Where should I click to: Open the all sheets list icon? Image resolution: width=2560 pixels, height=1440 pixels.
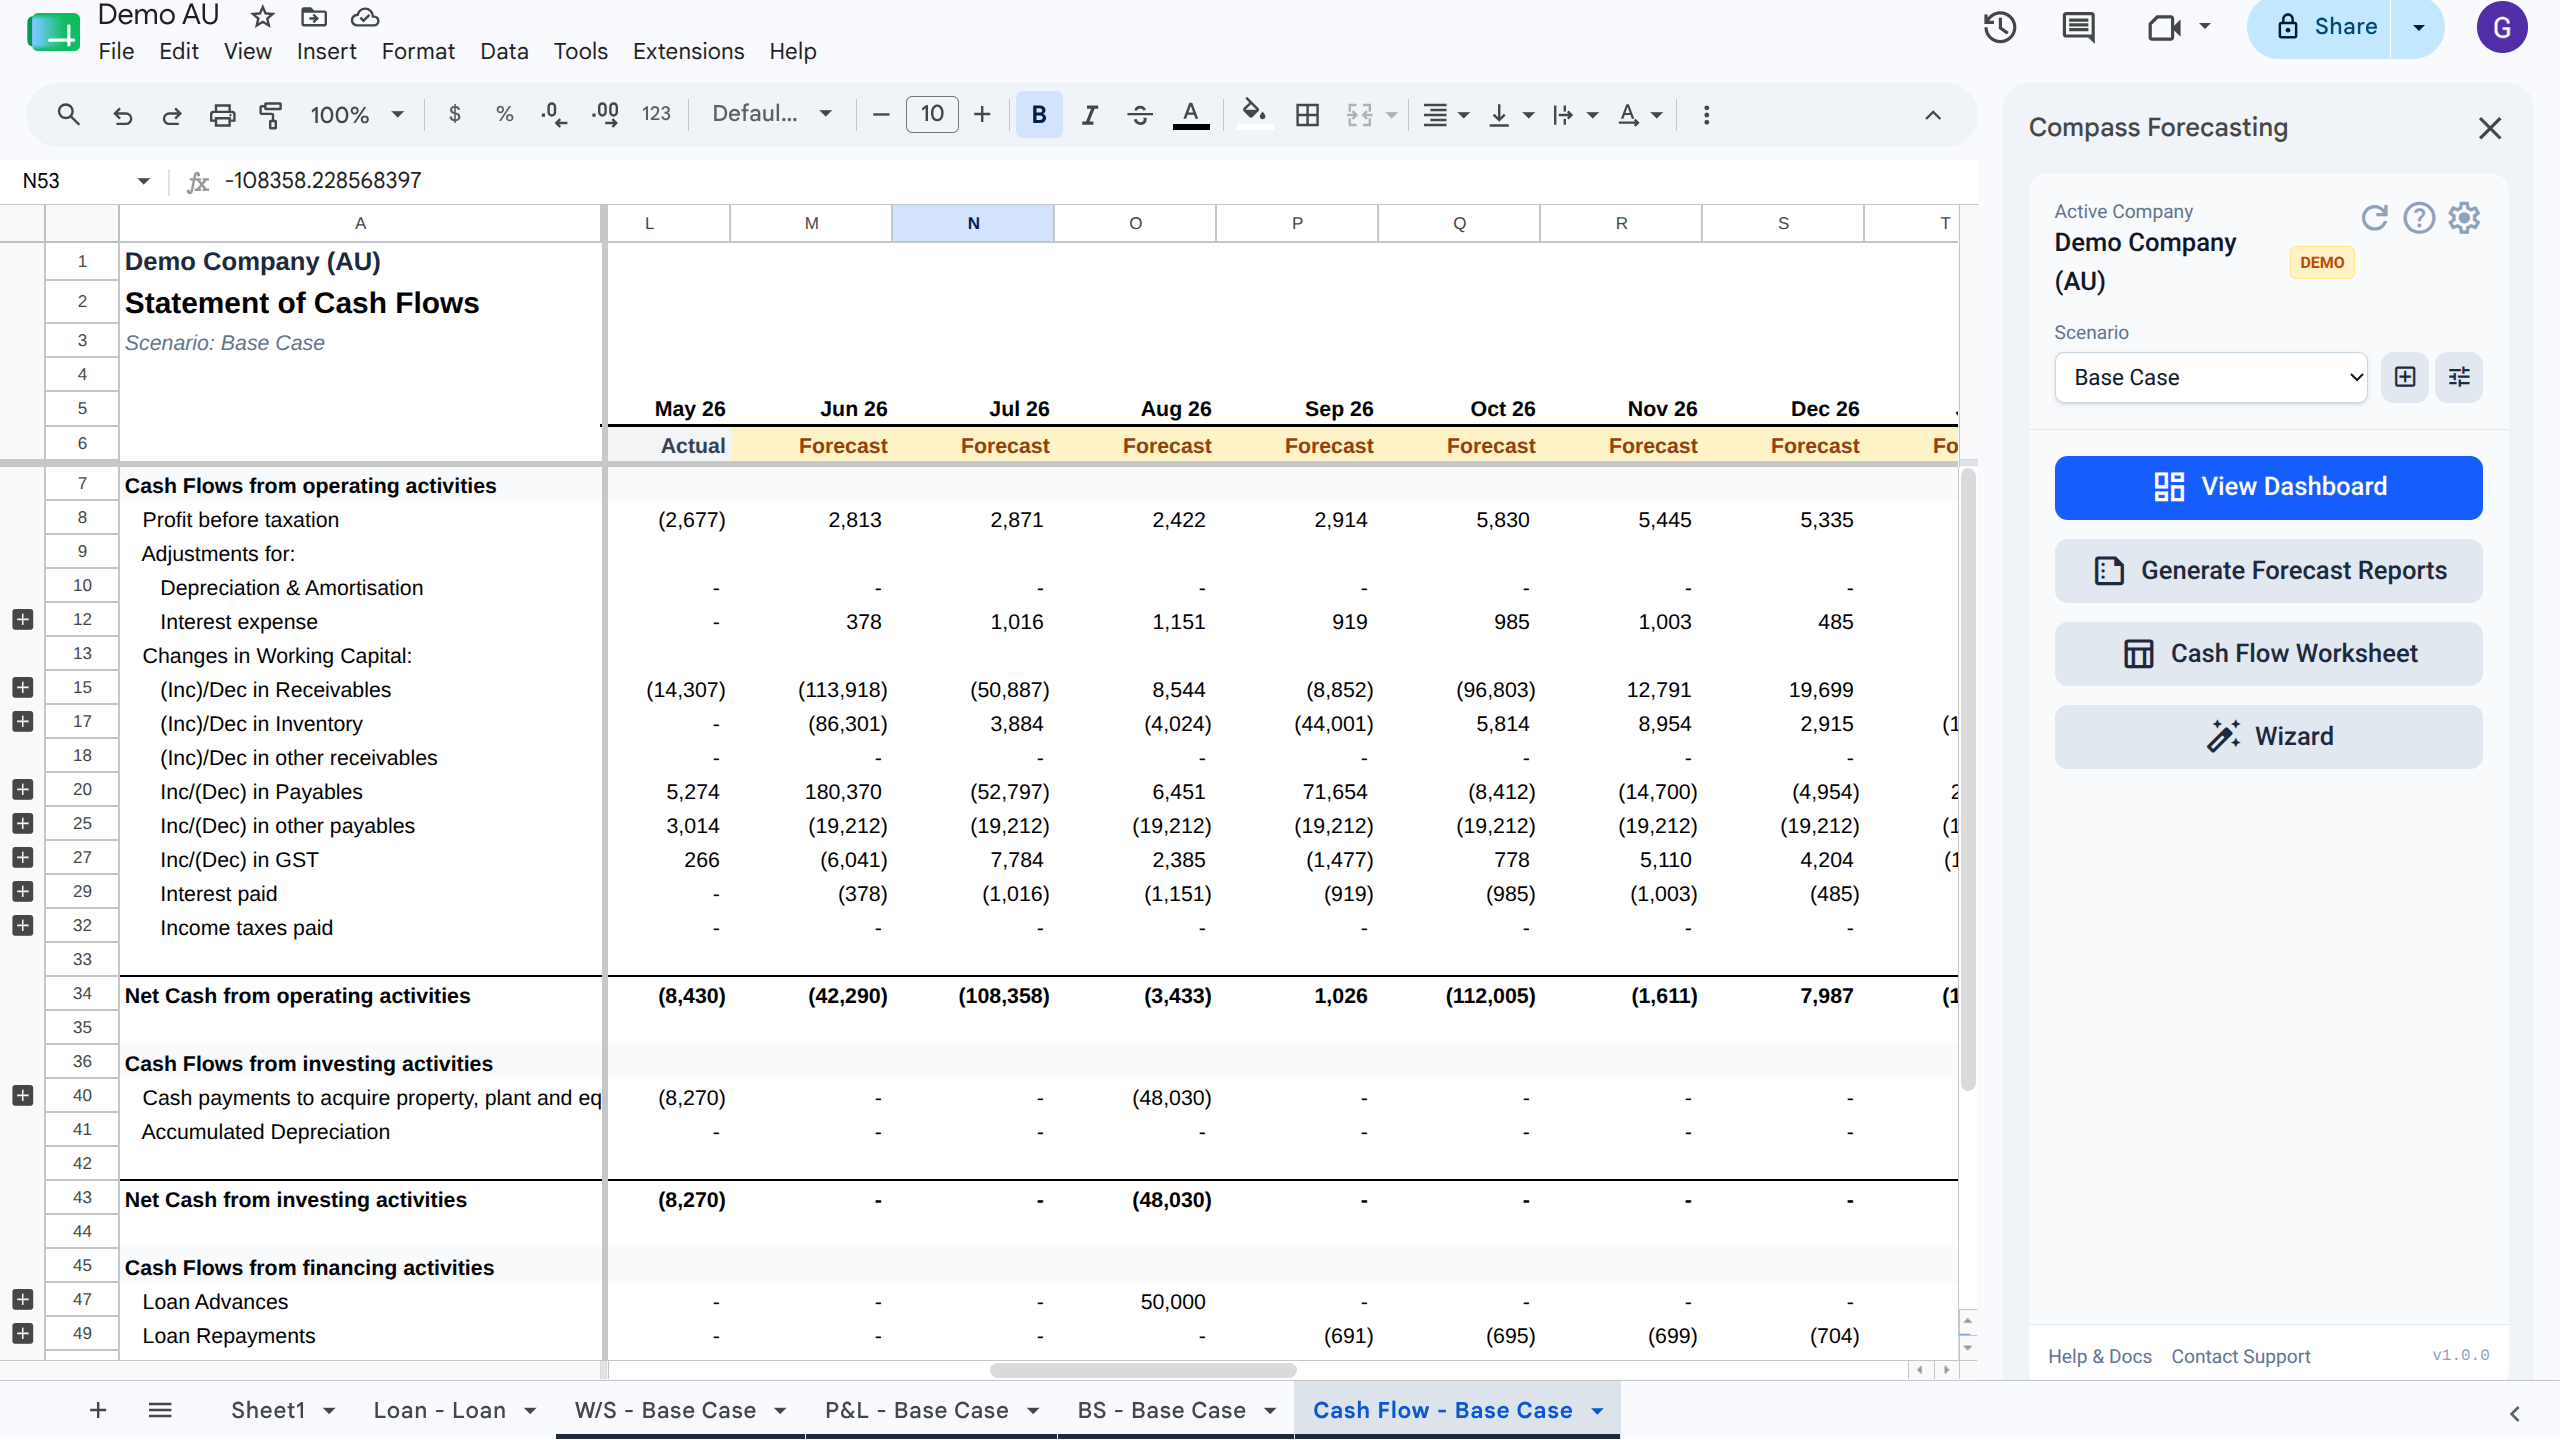tap(160, 1410)
